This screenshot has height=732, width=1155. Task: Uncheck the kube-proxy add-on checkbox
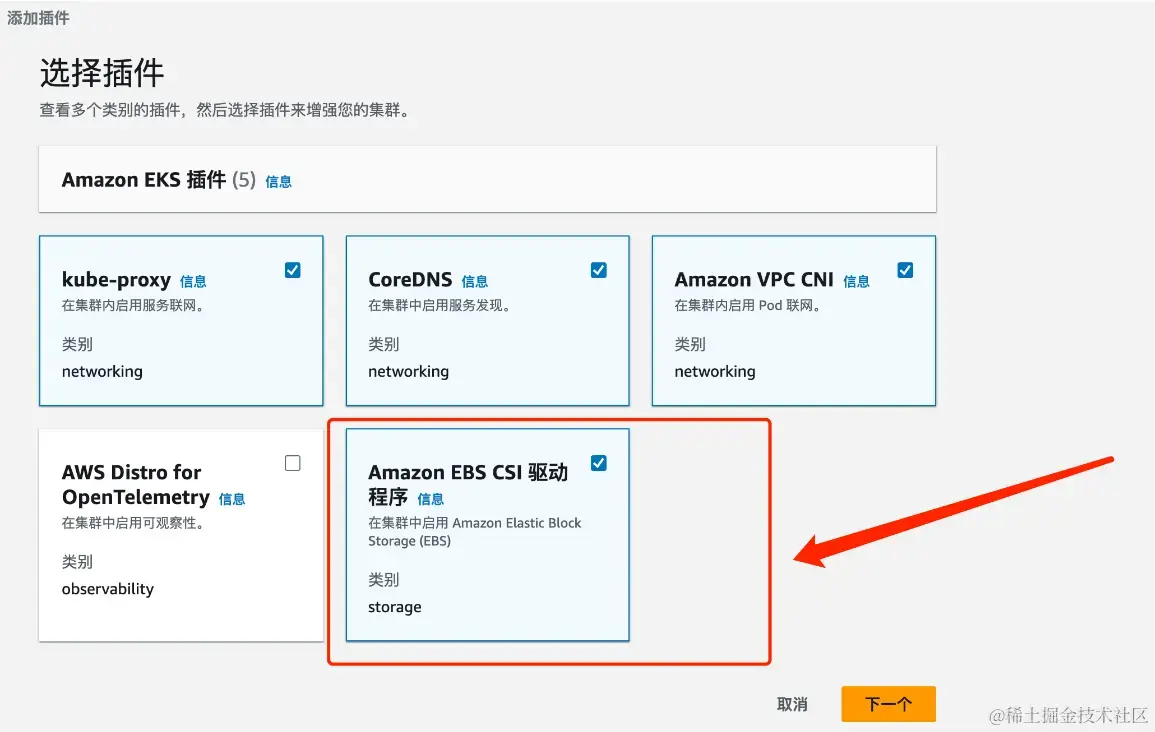(292, 270)
